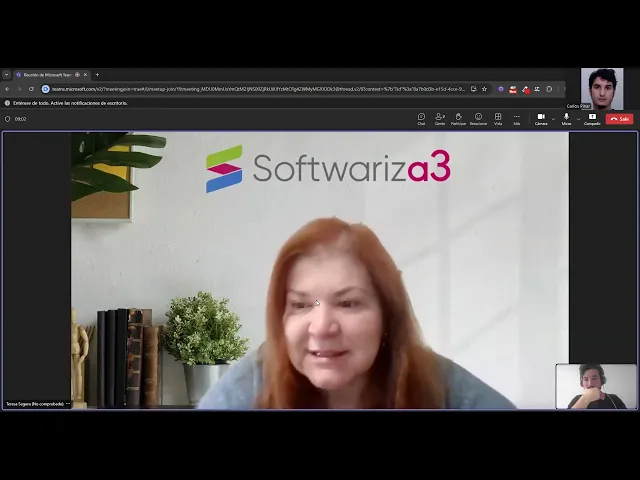
Task: Click the desktop notifications banner text
Action: 70,103
